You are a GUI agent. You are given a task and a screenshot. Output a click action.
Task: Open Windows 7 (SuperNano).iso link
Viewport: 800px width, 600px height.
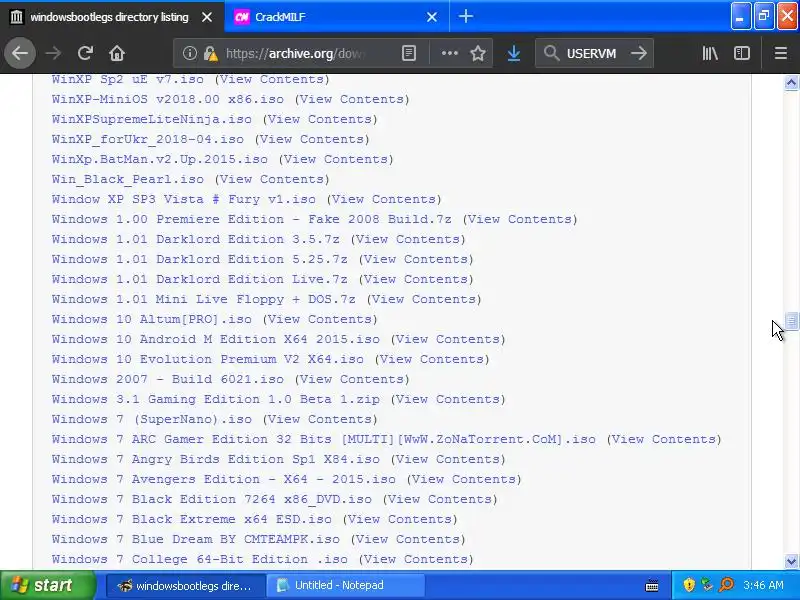[x=152, y=419]
